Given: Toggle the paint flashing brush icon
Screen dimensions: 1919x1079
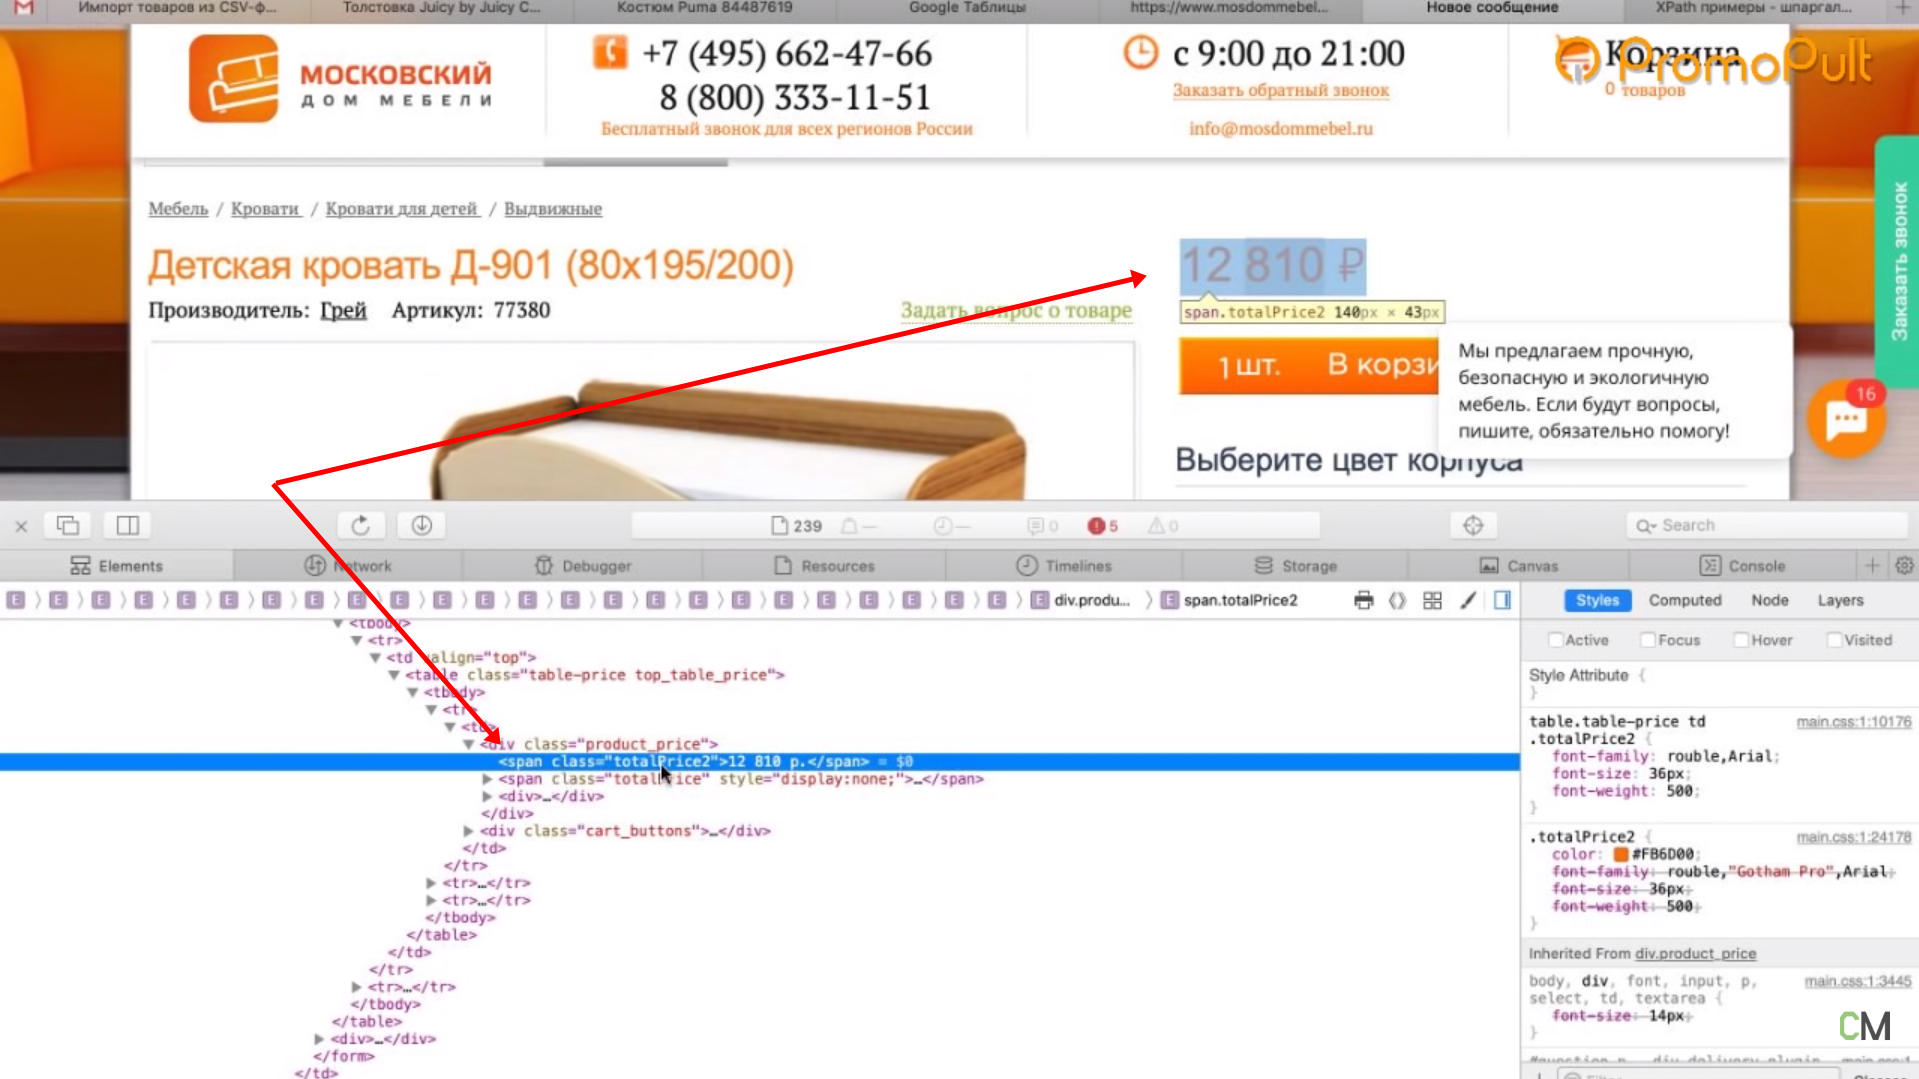Looking at the screenshot, I should pyautogui.click(x=1467, y=600).
